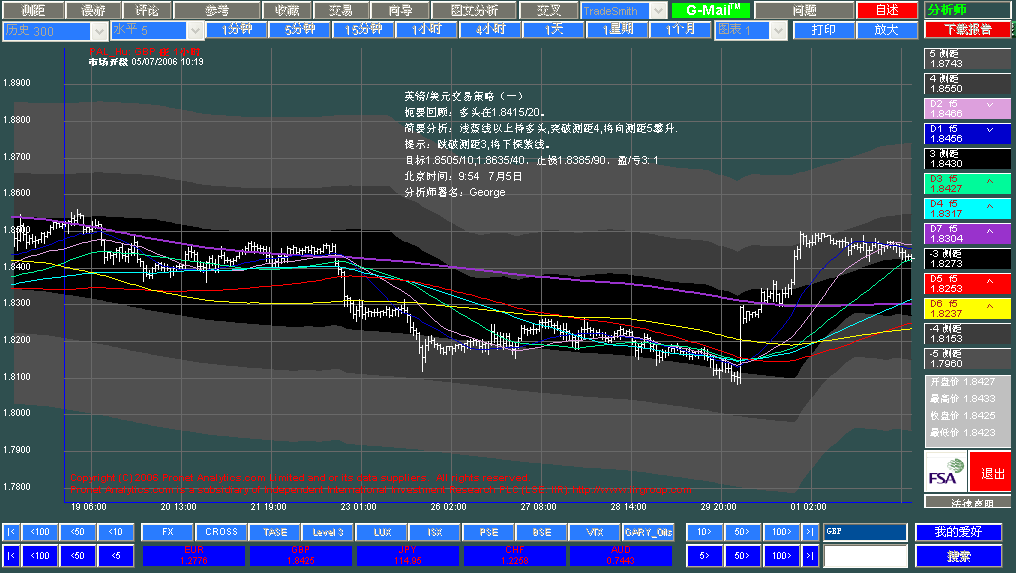Toggle the down arrow on D2 f5

tap(990, 104)
